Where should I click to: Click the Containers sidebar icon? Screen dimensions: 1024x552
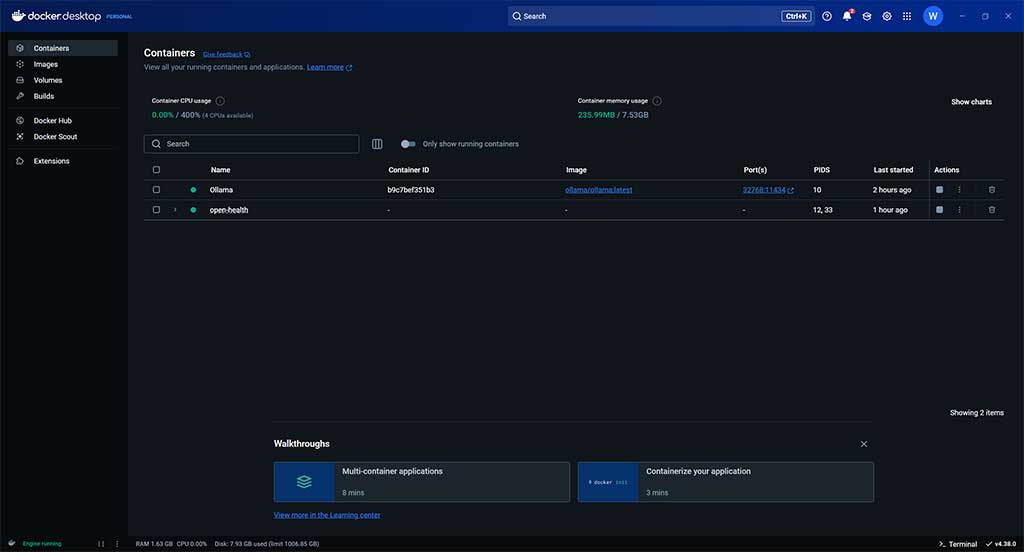pos(20,48)
